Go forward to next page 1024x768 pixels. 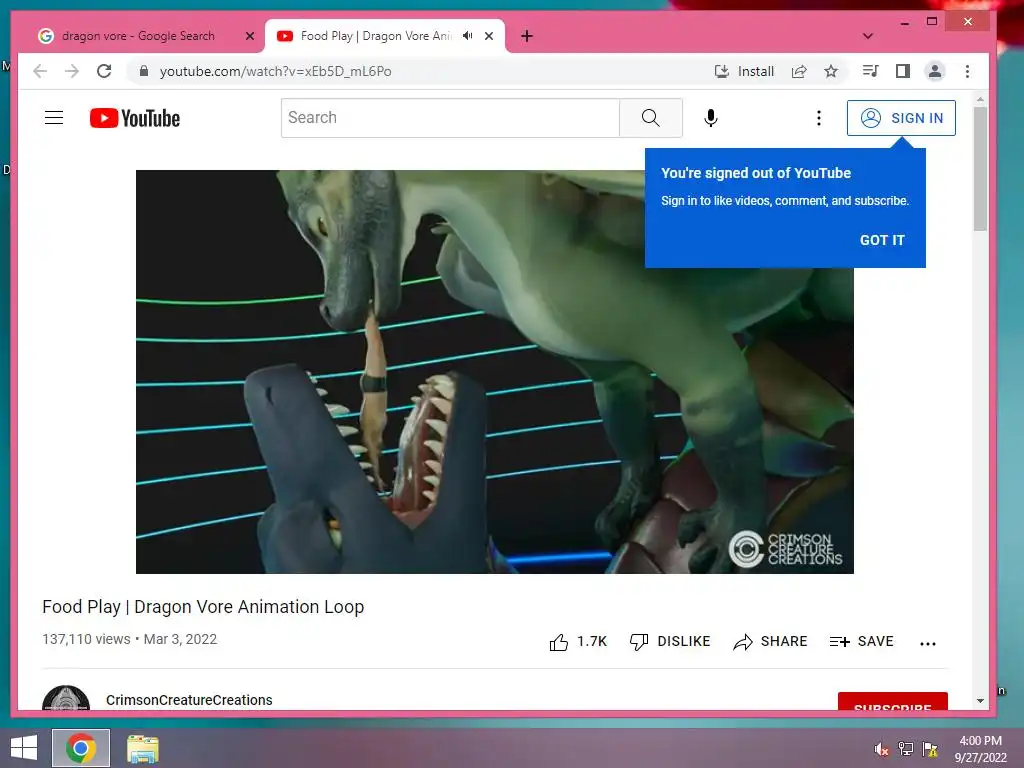72,71
